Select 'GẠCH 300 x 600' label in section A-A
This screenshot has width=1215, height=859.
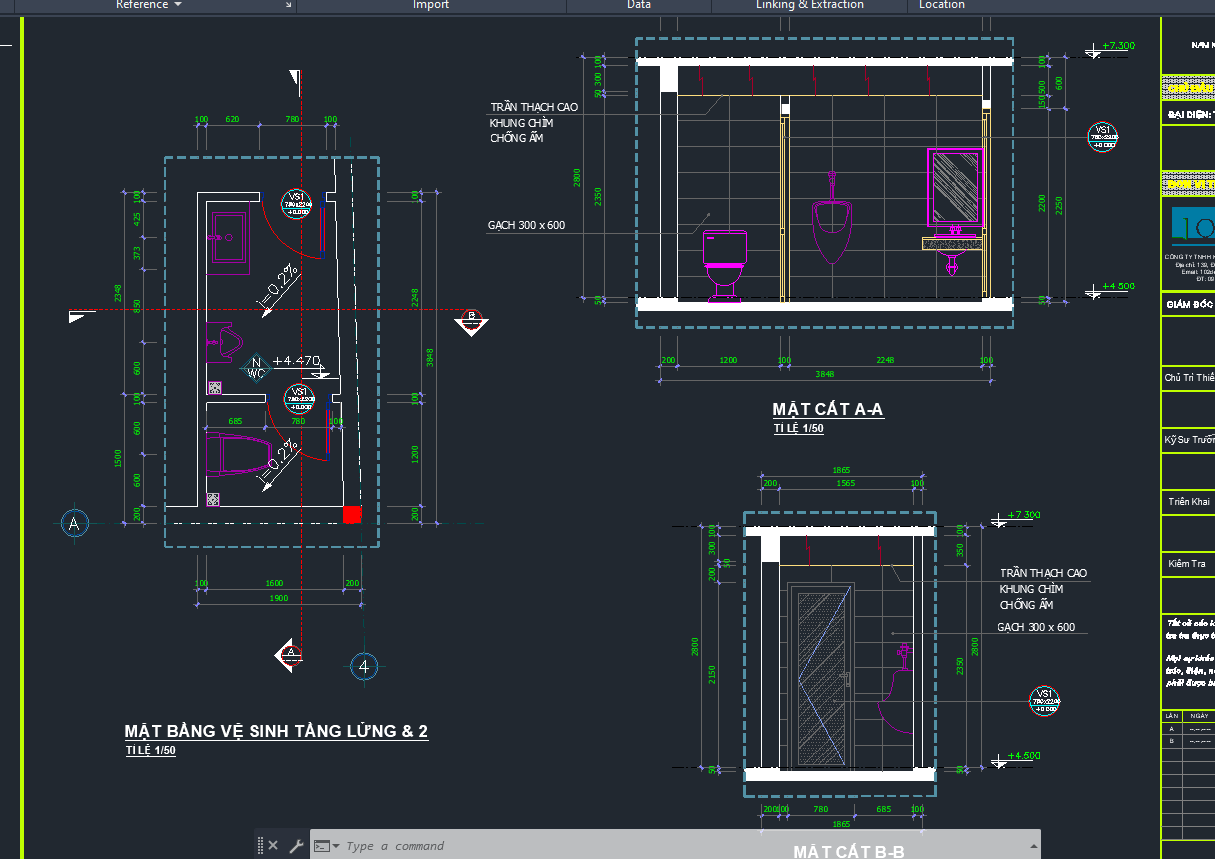(x=526, y=225)
